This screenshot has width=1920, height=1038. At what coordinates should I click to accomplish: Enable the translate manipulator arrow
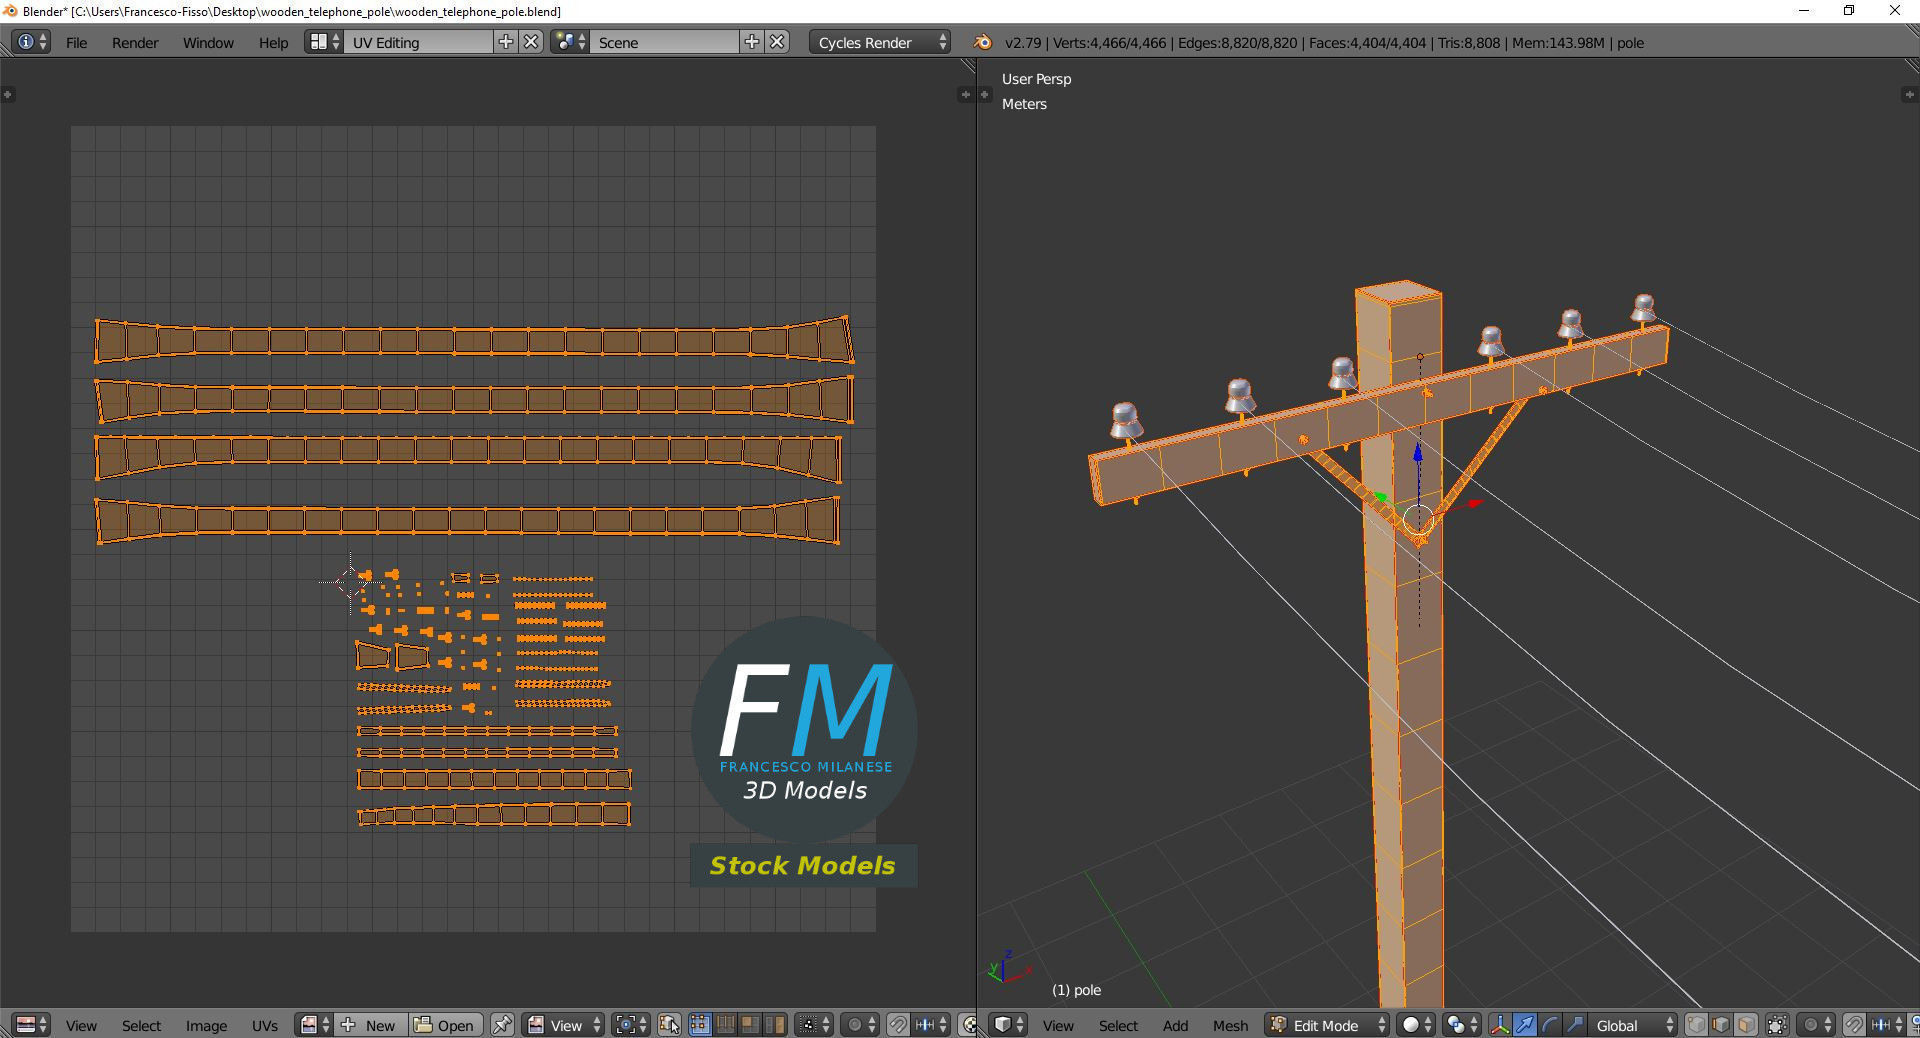click(1525, 1025)
